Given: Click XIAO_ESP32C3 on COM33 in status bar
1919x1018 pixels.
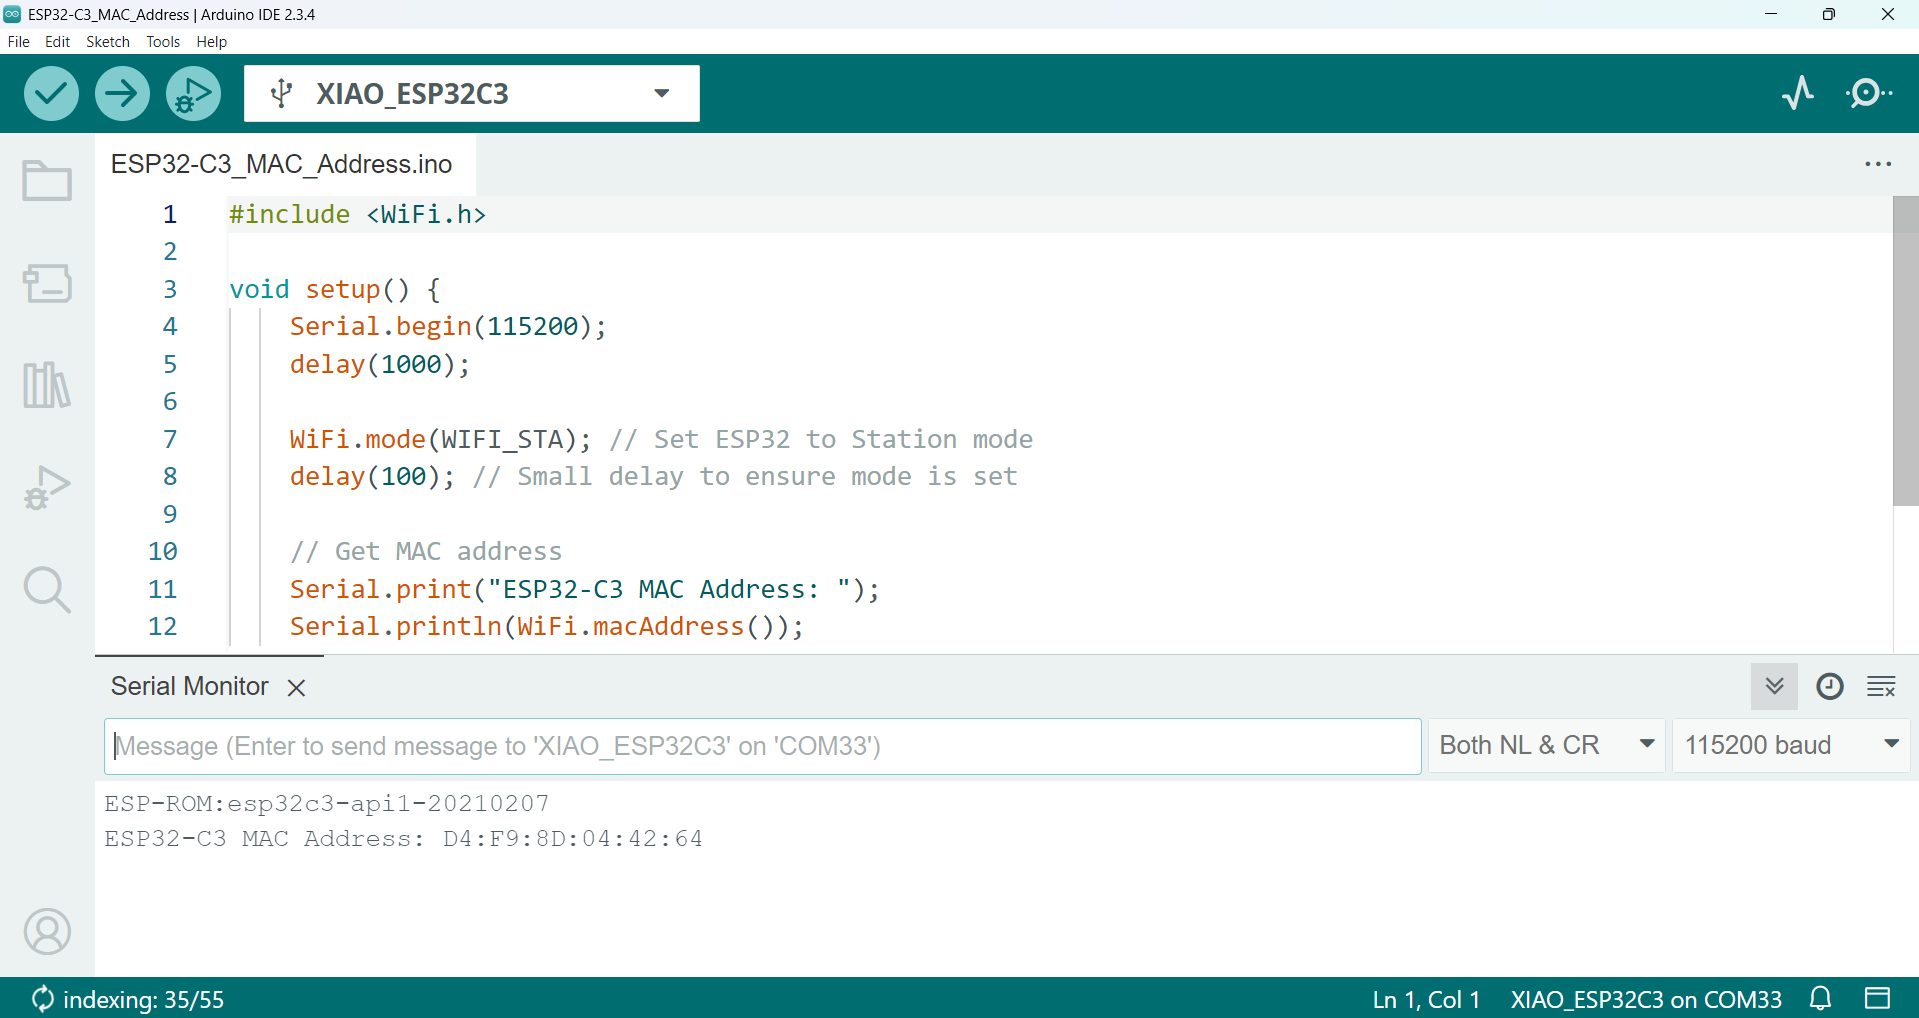Looking at the screenshot, I should click(1646, 999).
